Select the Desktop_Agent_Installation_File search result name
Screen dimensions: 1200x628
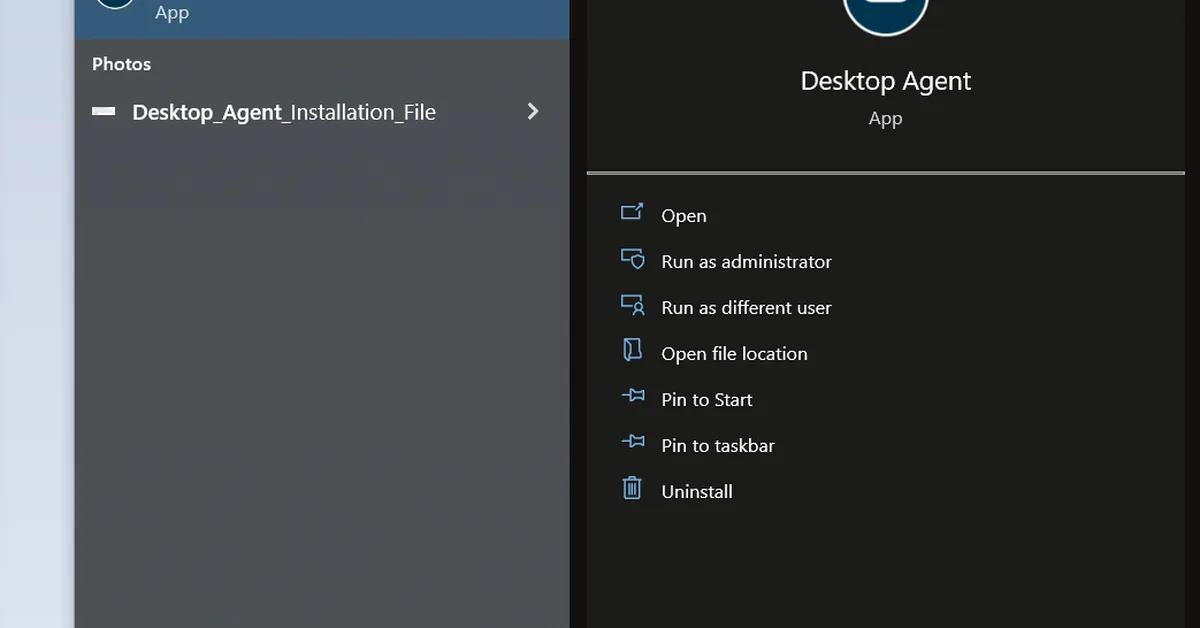[284, 112]
